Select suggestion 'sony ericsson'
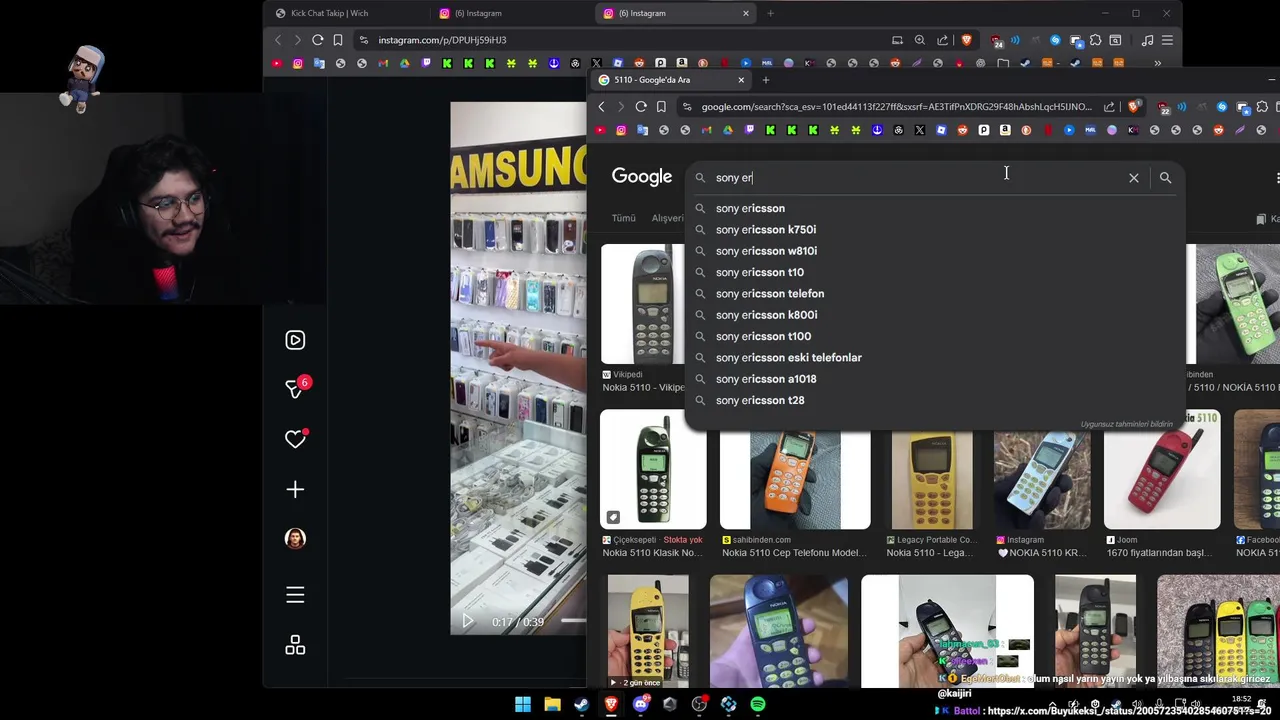Viewport: 1280px width, 720px height. coord(934,208)
